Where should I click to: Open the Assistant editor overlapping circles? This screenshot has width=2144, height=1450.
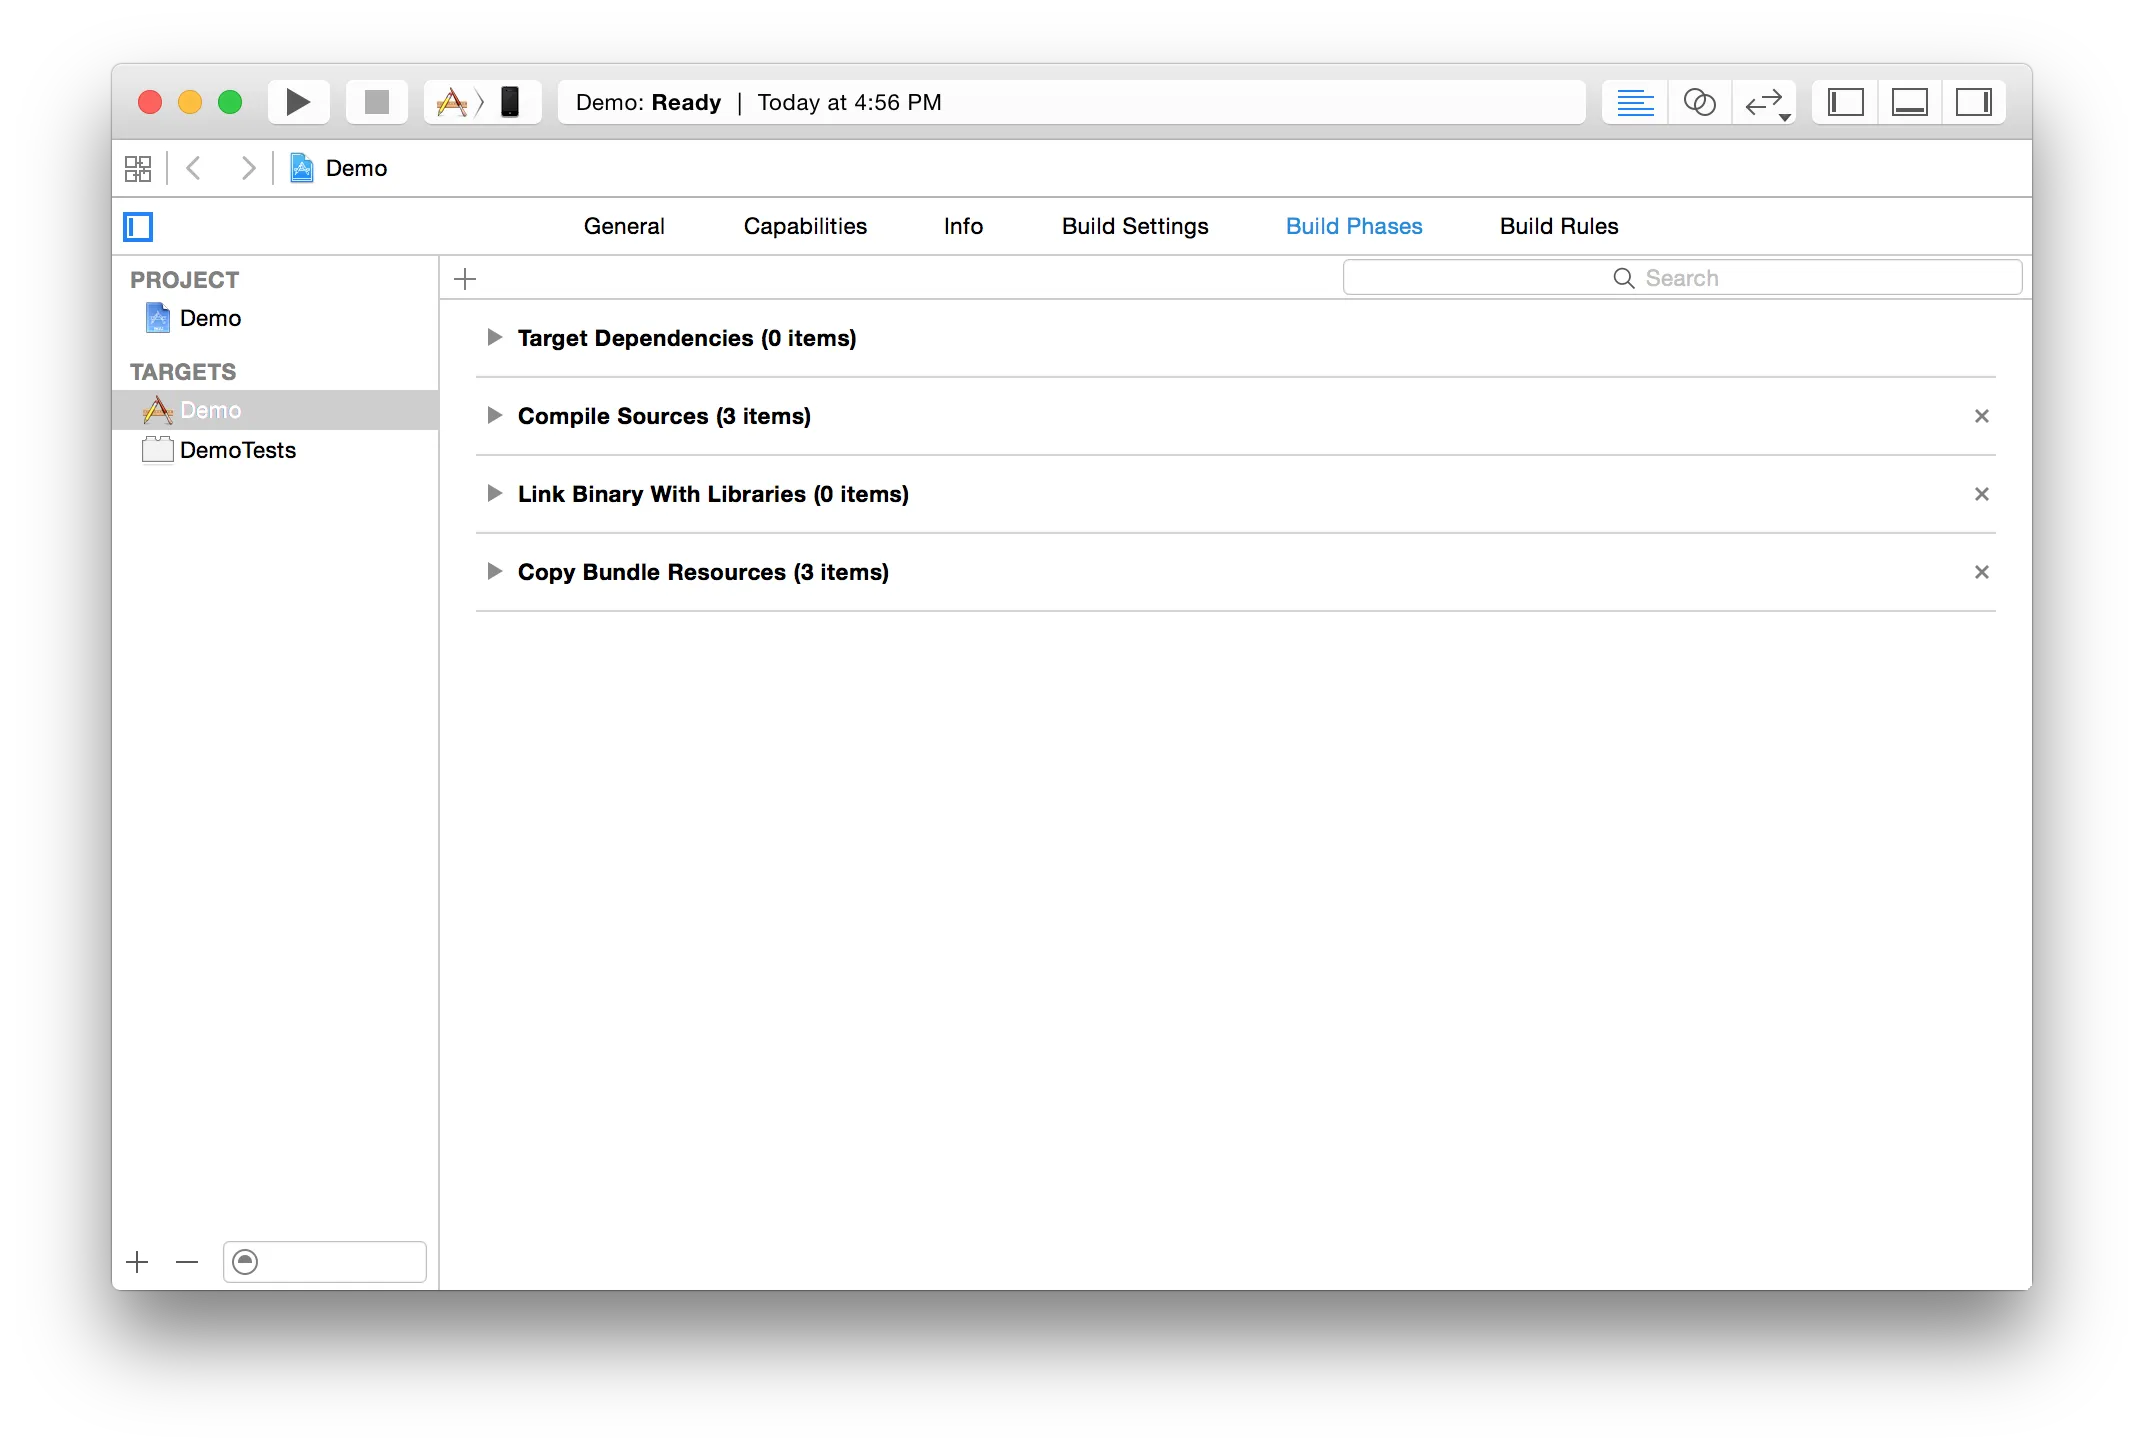pos(1699,102)
